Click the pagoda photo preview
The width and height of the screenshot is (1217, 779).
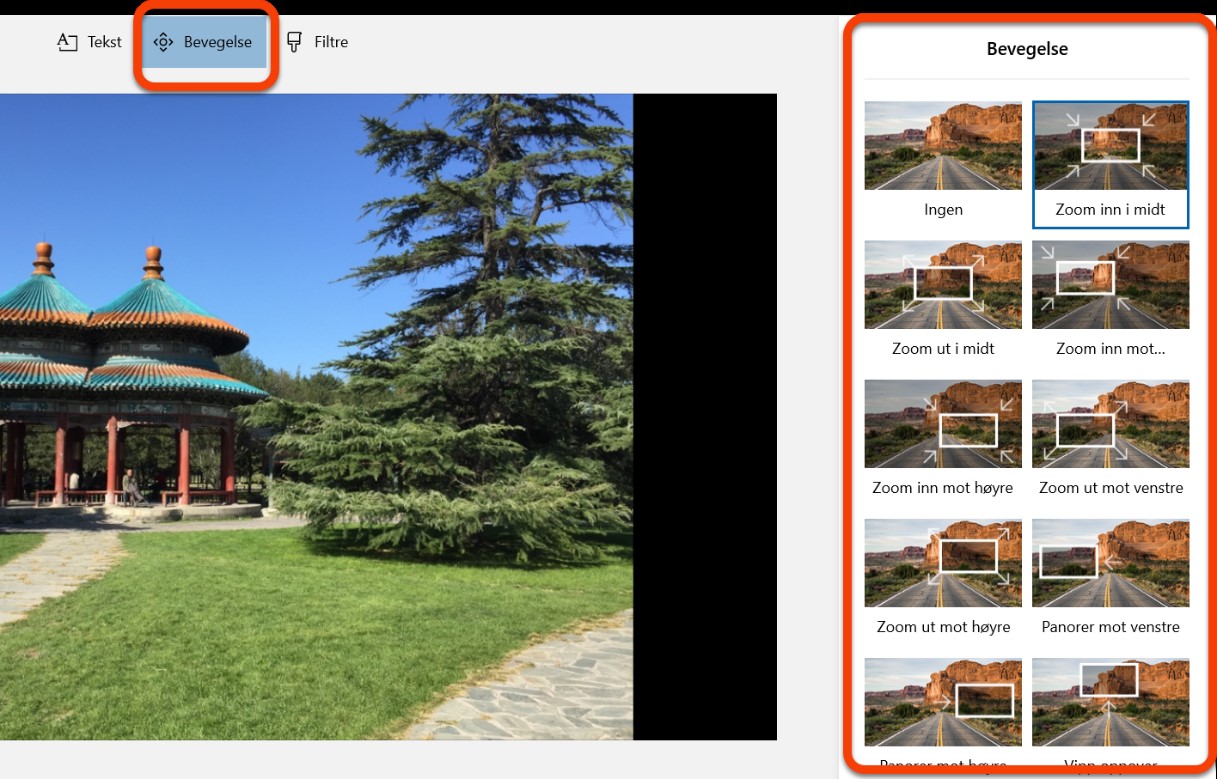[x=316, y=417]
